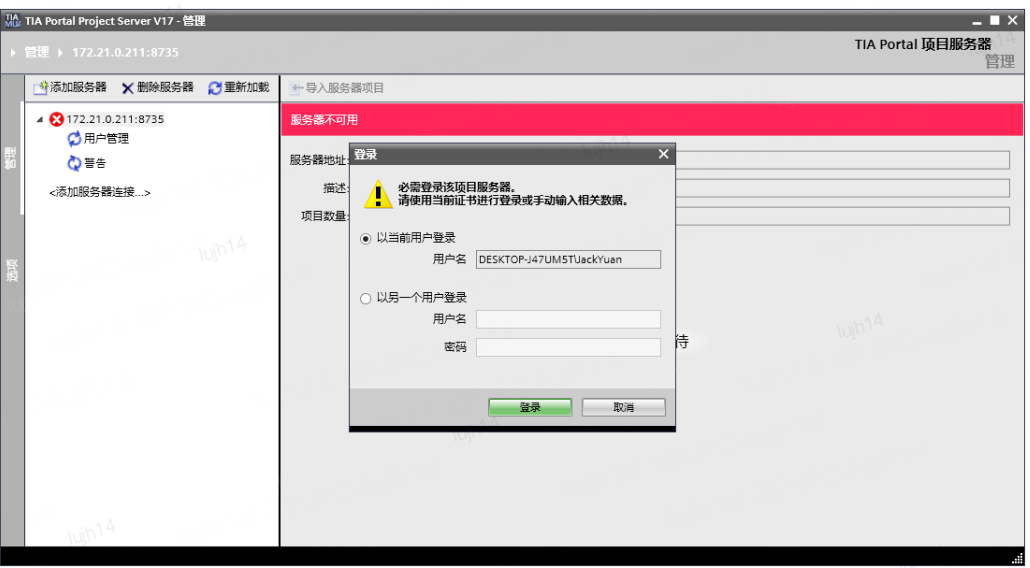Open 用户管理 tree item
1030x568 pixels.
click(x=106, y=139)
